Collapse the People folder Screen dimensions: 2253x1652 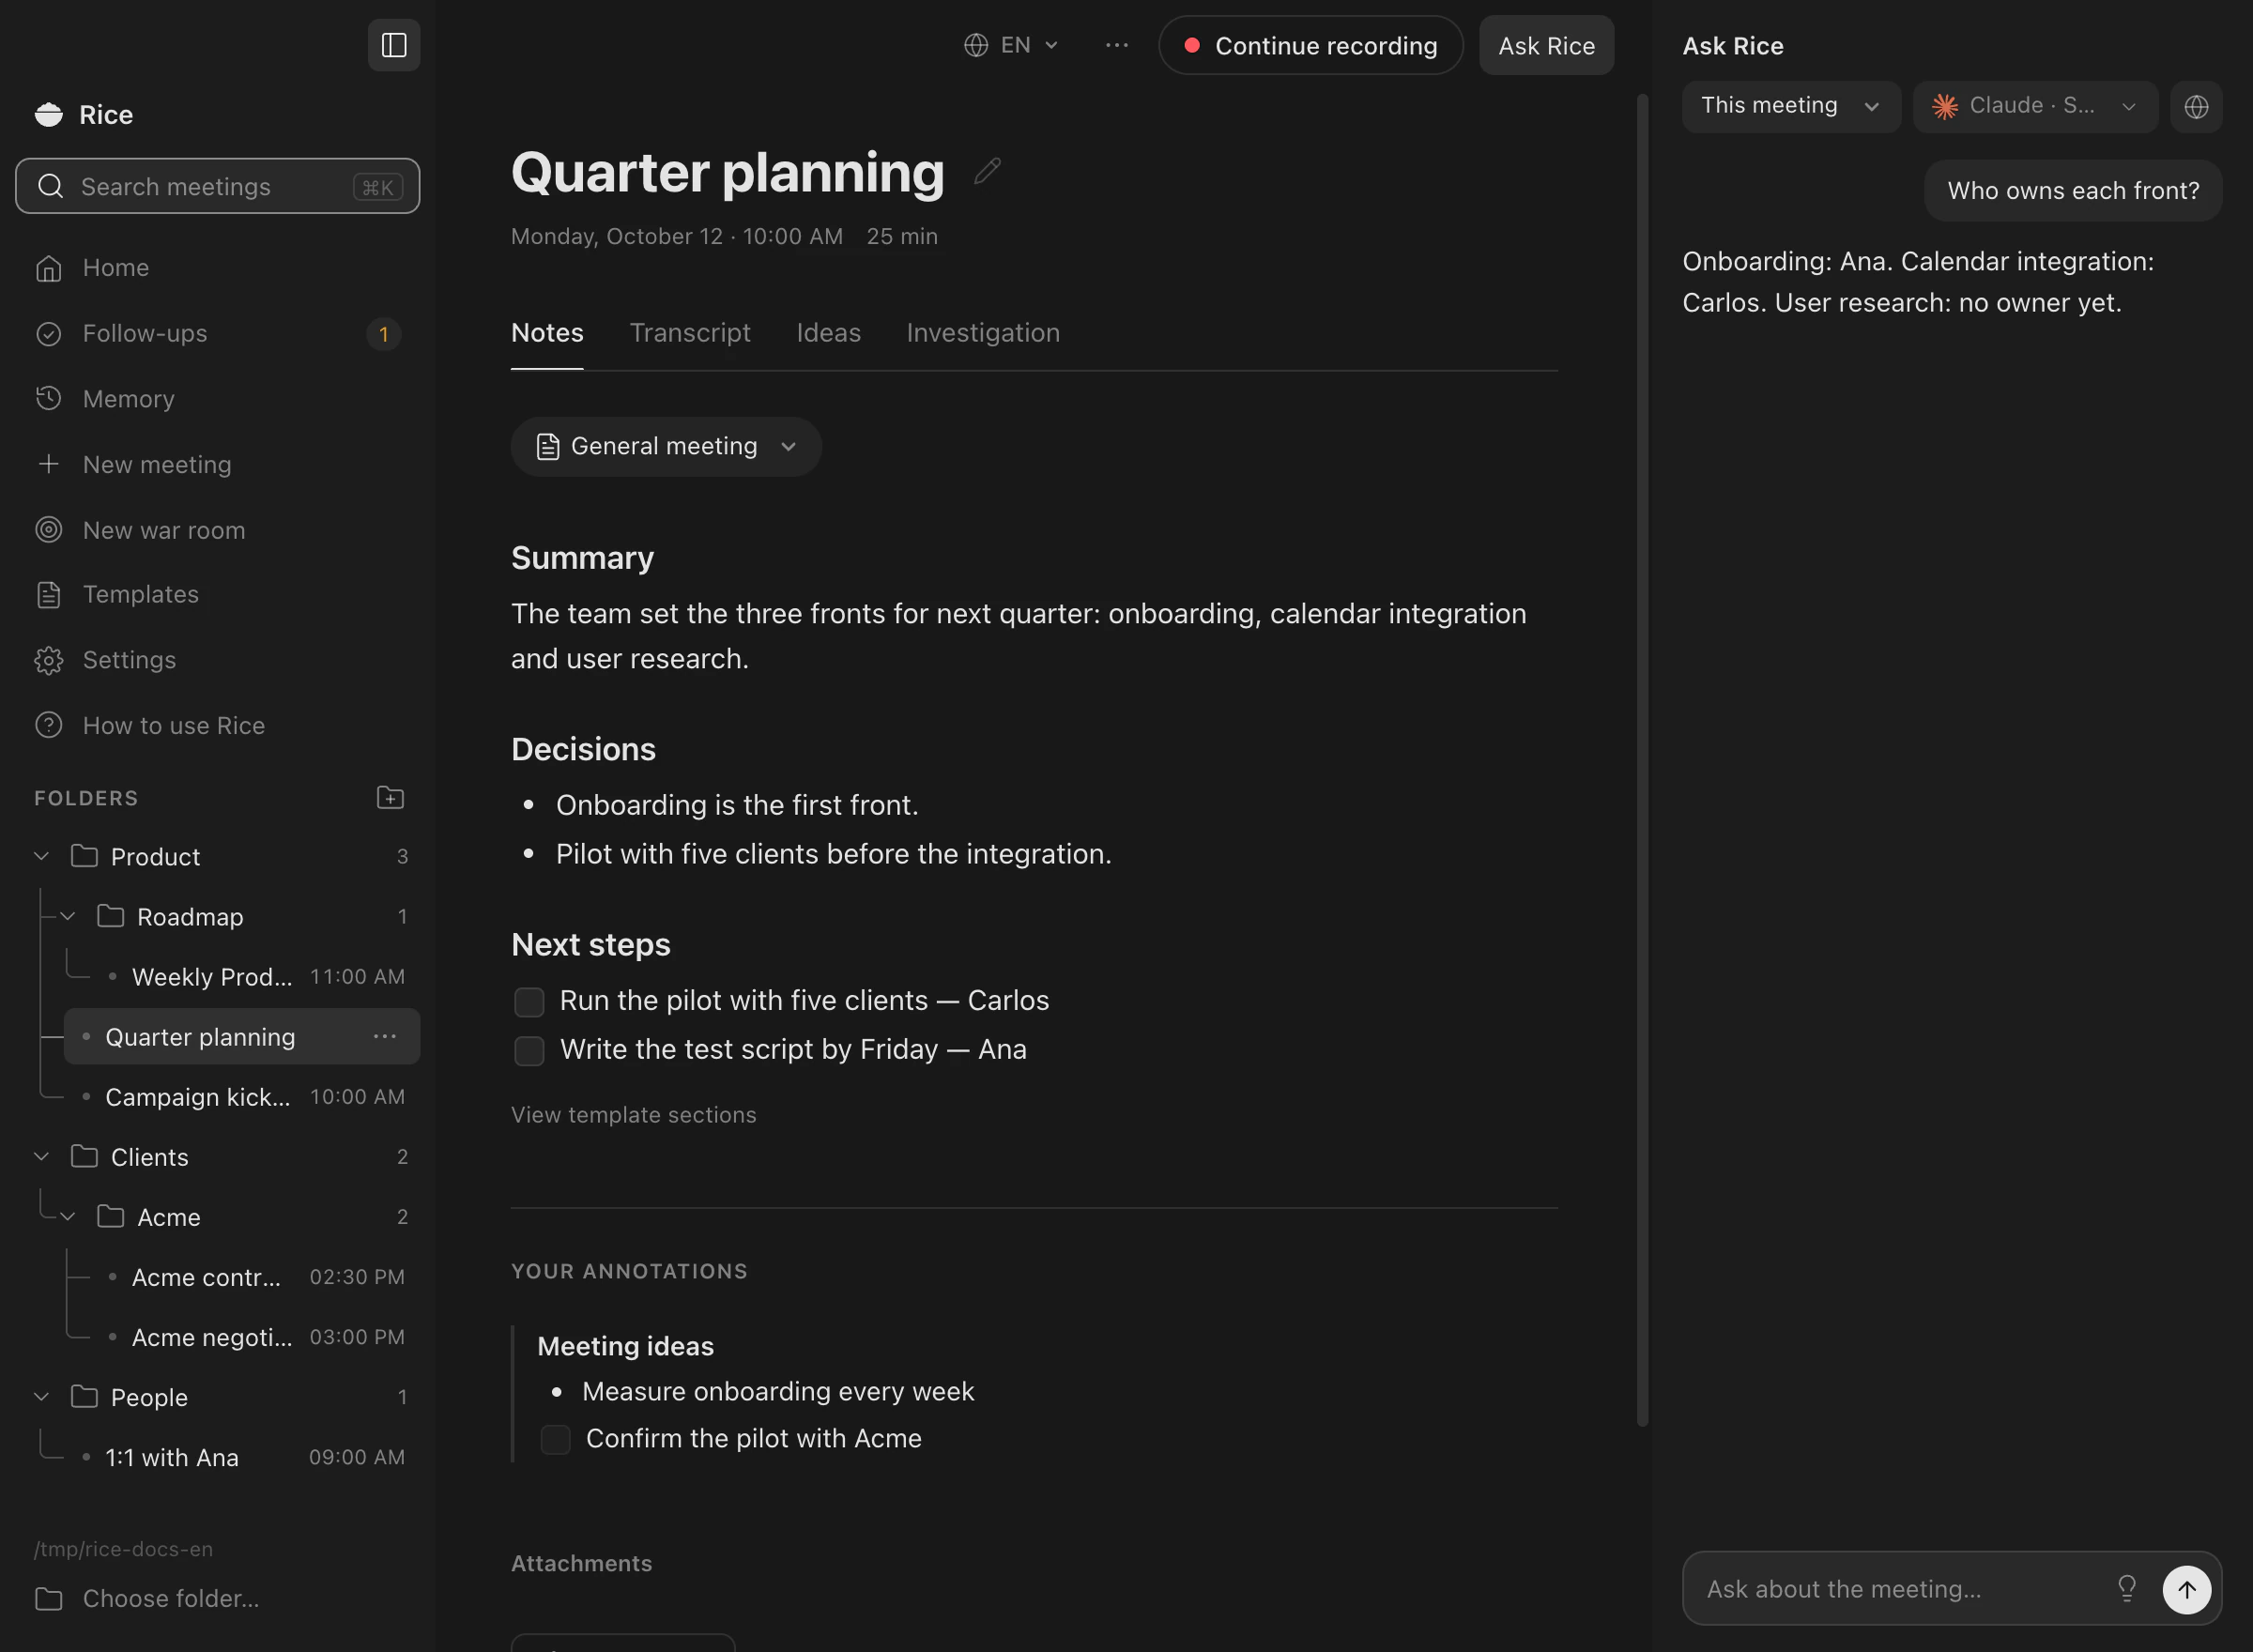[x=42, y=1396]
